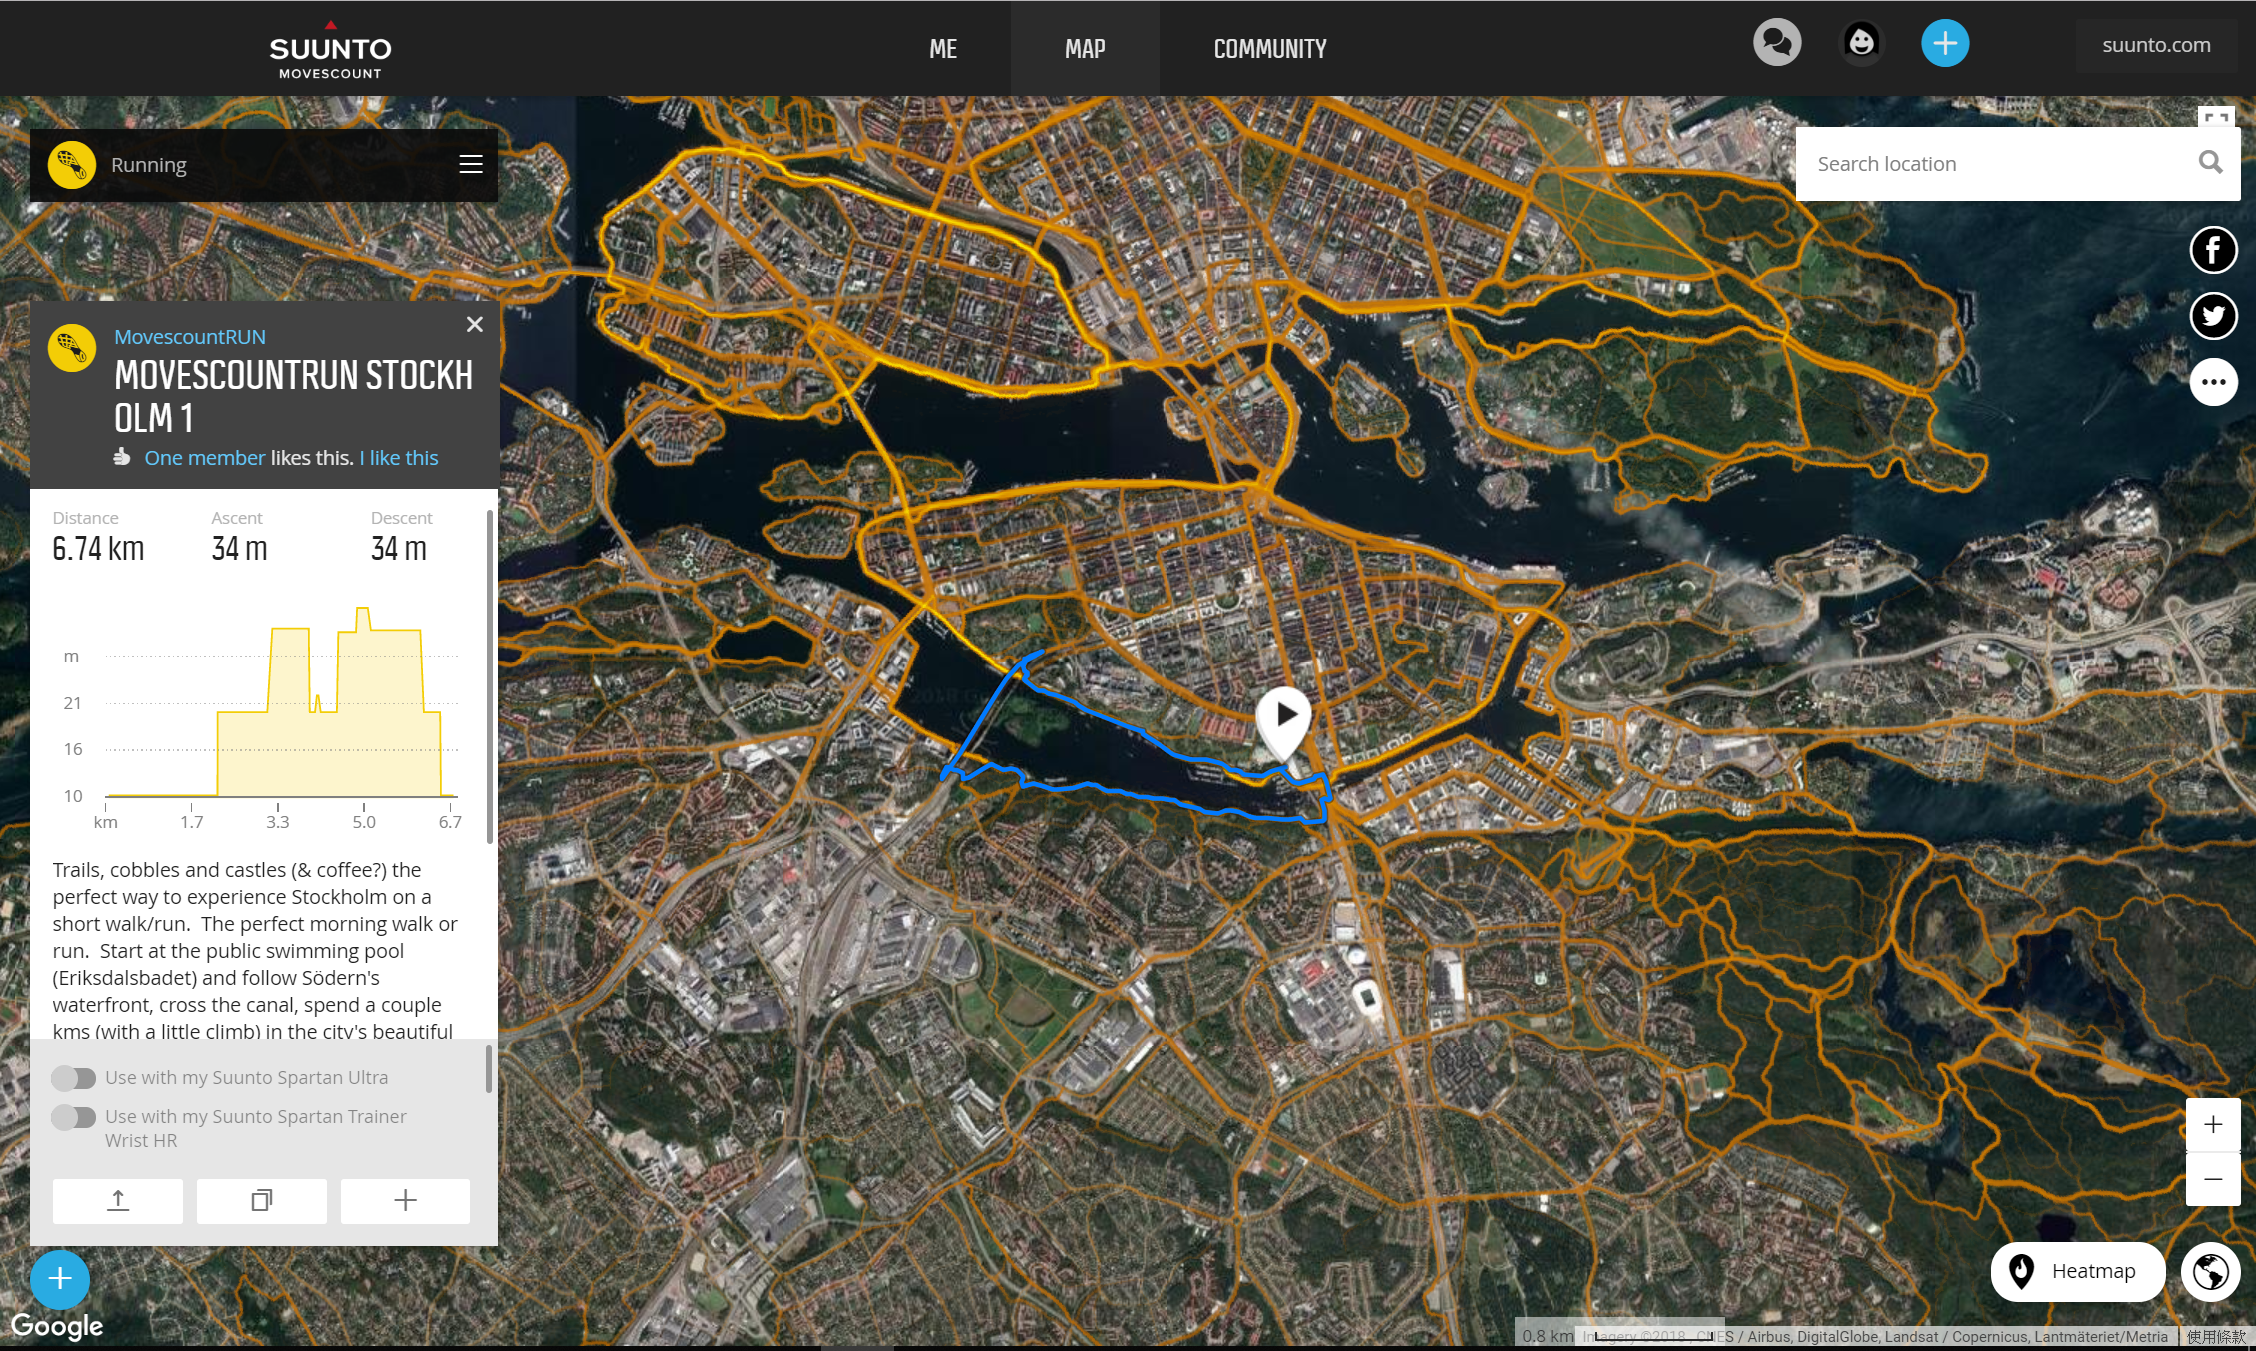Screen dimensions: 2256x1351
Task: Click the add route plus button
Action: tap(405, 1200)
